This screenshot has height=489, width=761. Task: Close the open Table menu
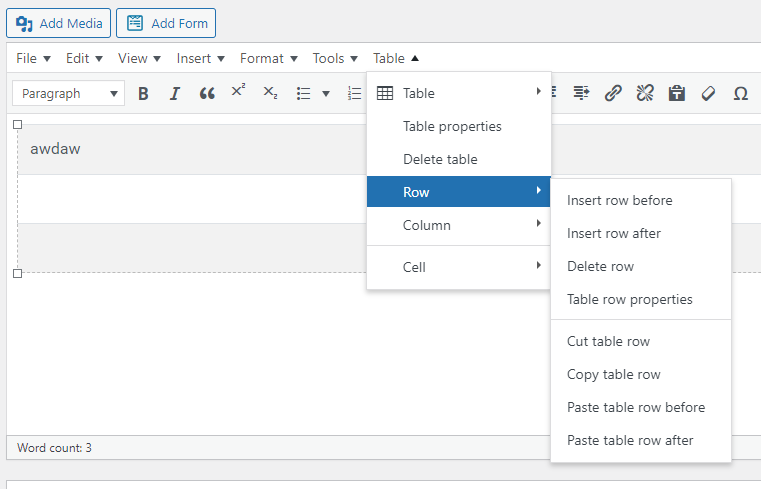pos(396,58)
